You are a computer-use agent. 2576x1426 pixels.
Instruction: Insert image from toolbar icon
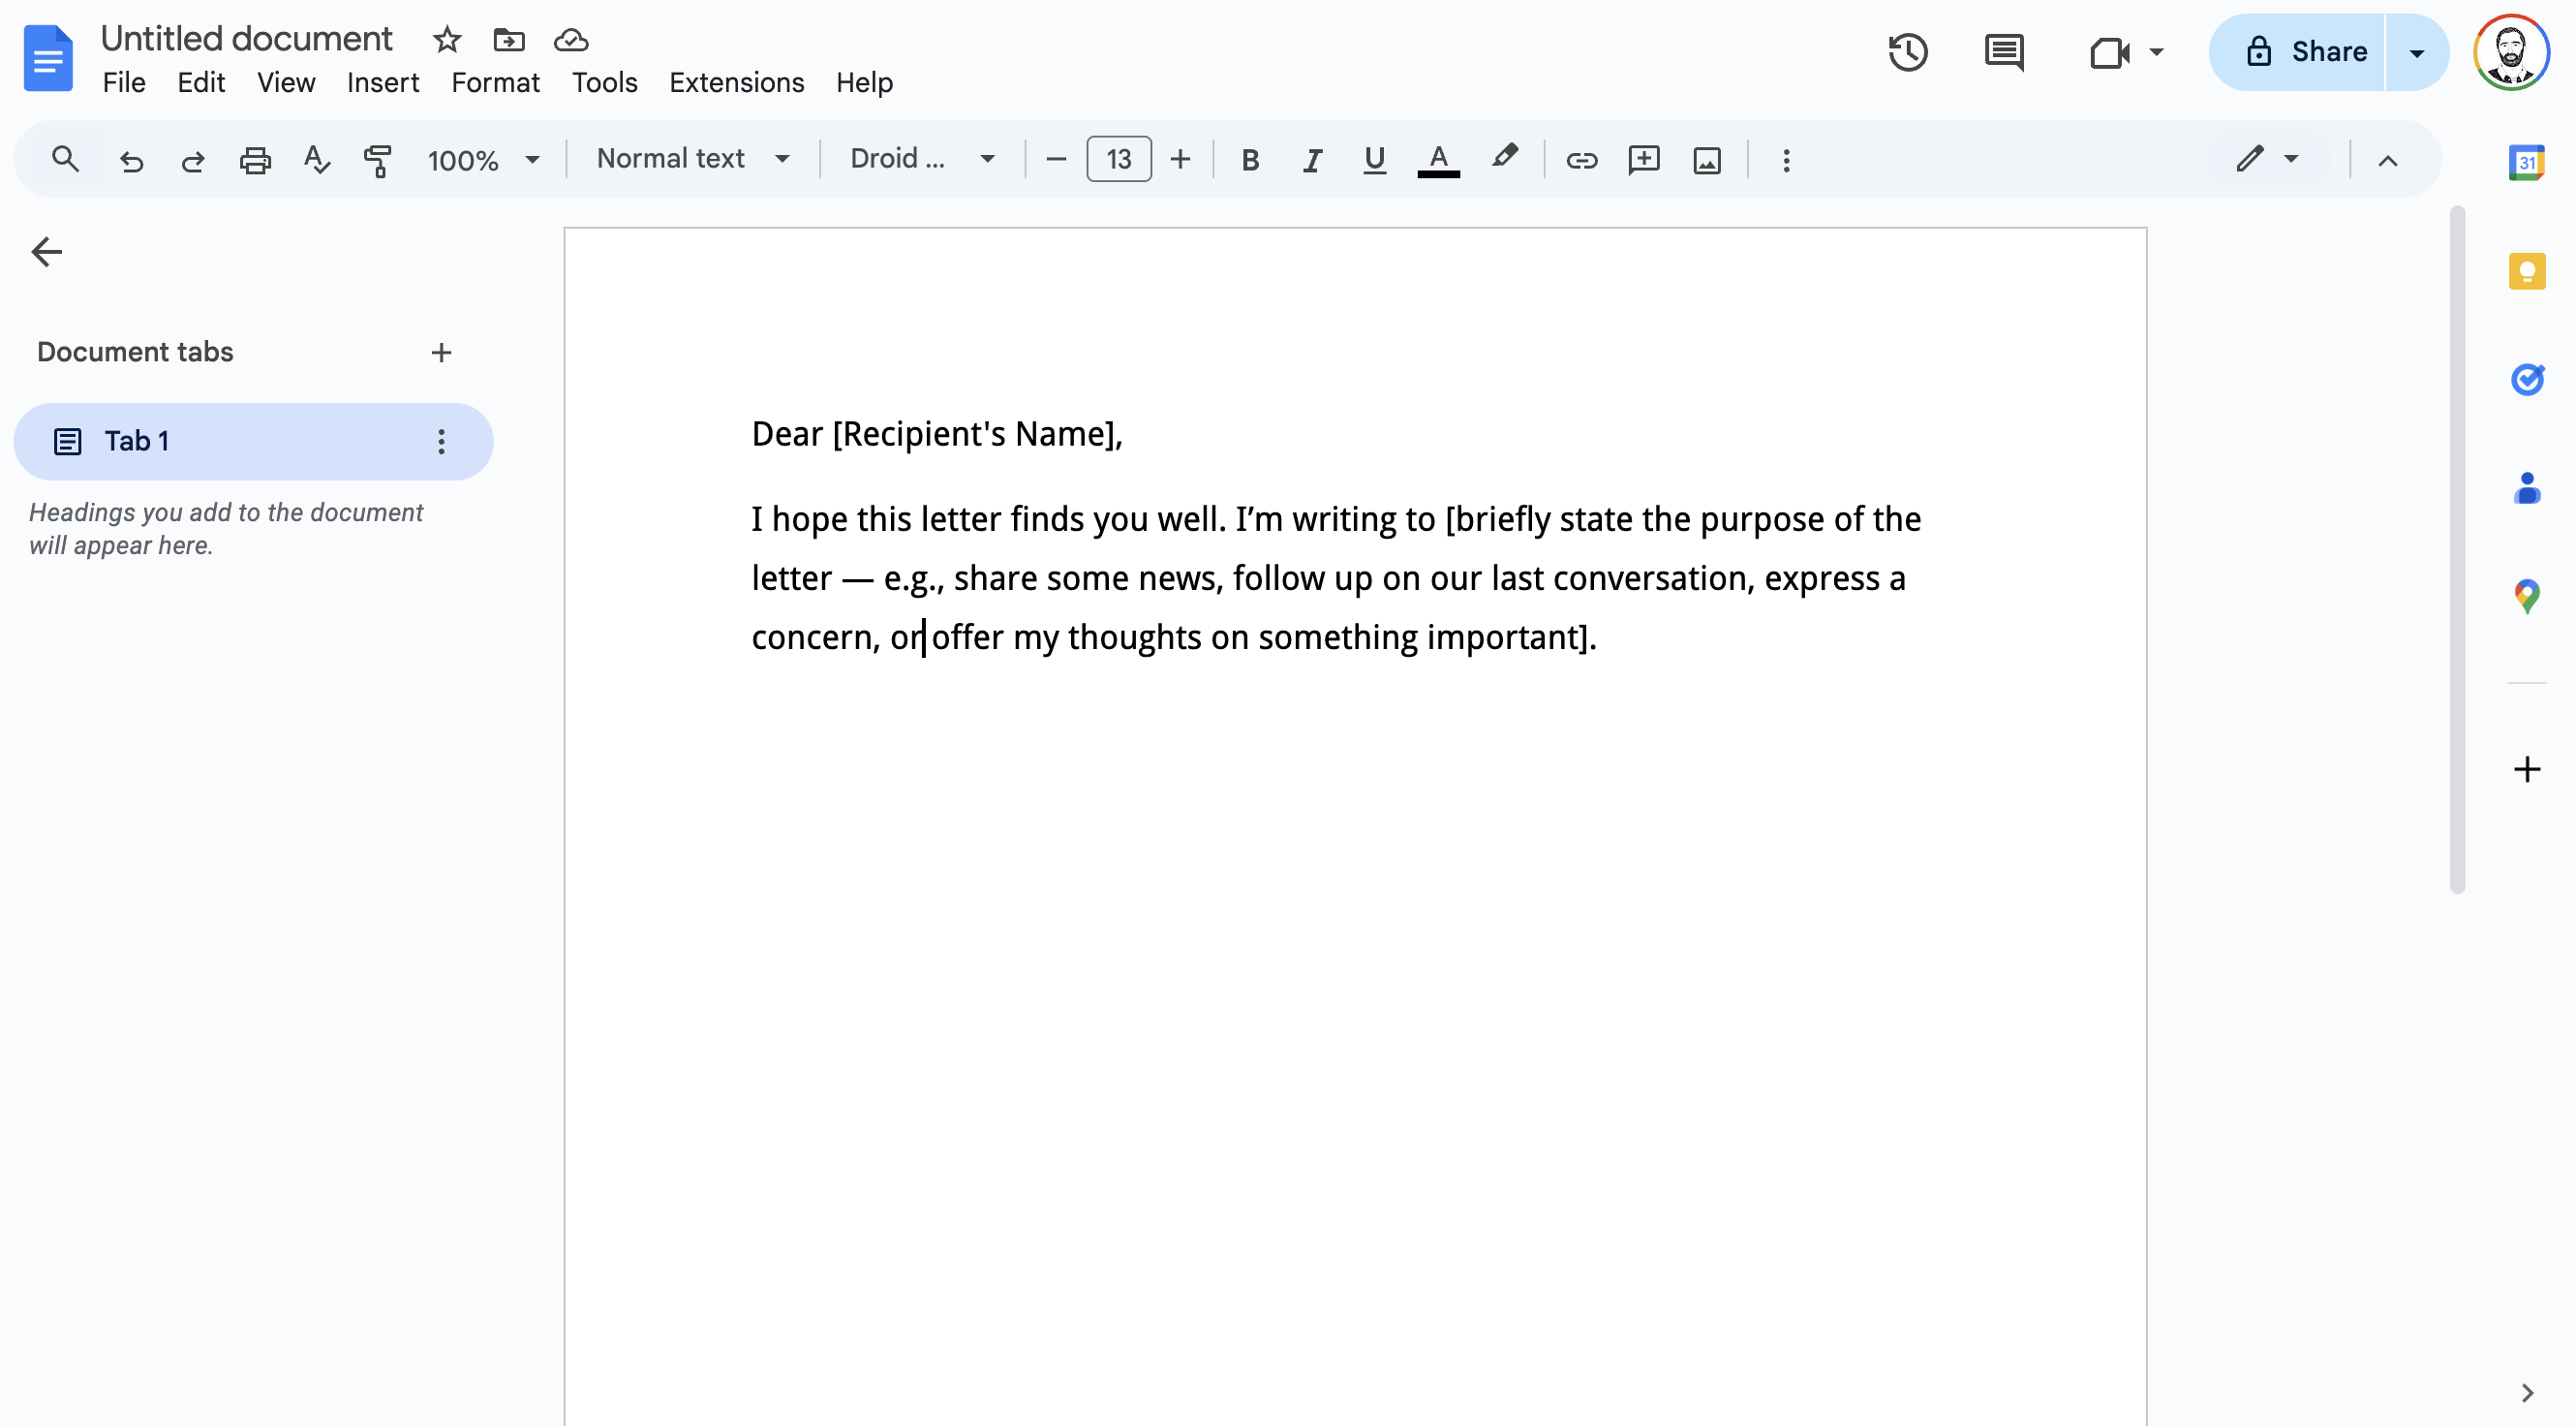1707,160
